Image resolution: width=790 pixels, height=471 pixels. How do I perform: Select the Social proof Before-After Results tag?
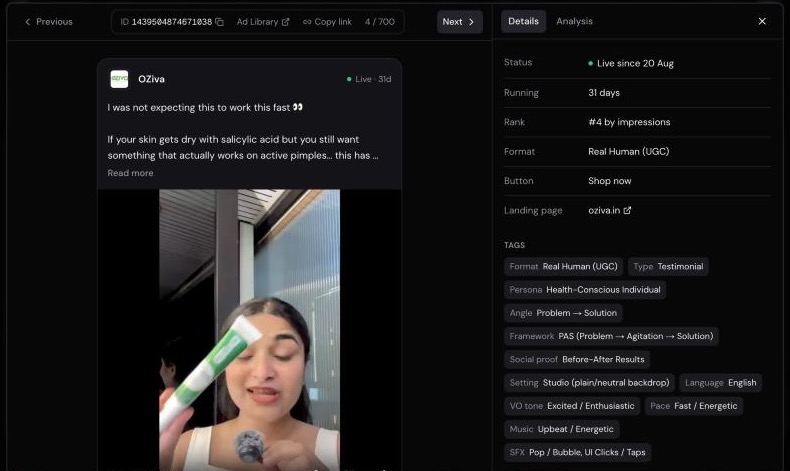click(x=577, y=359)
